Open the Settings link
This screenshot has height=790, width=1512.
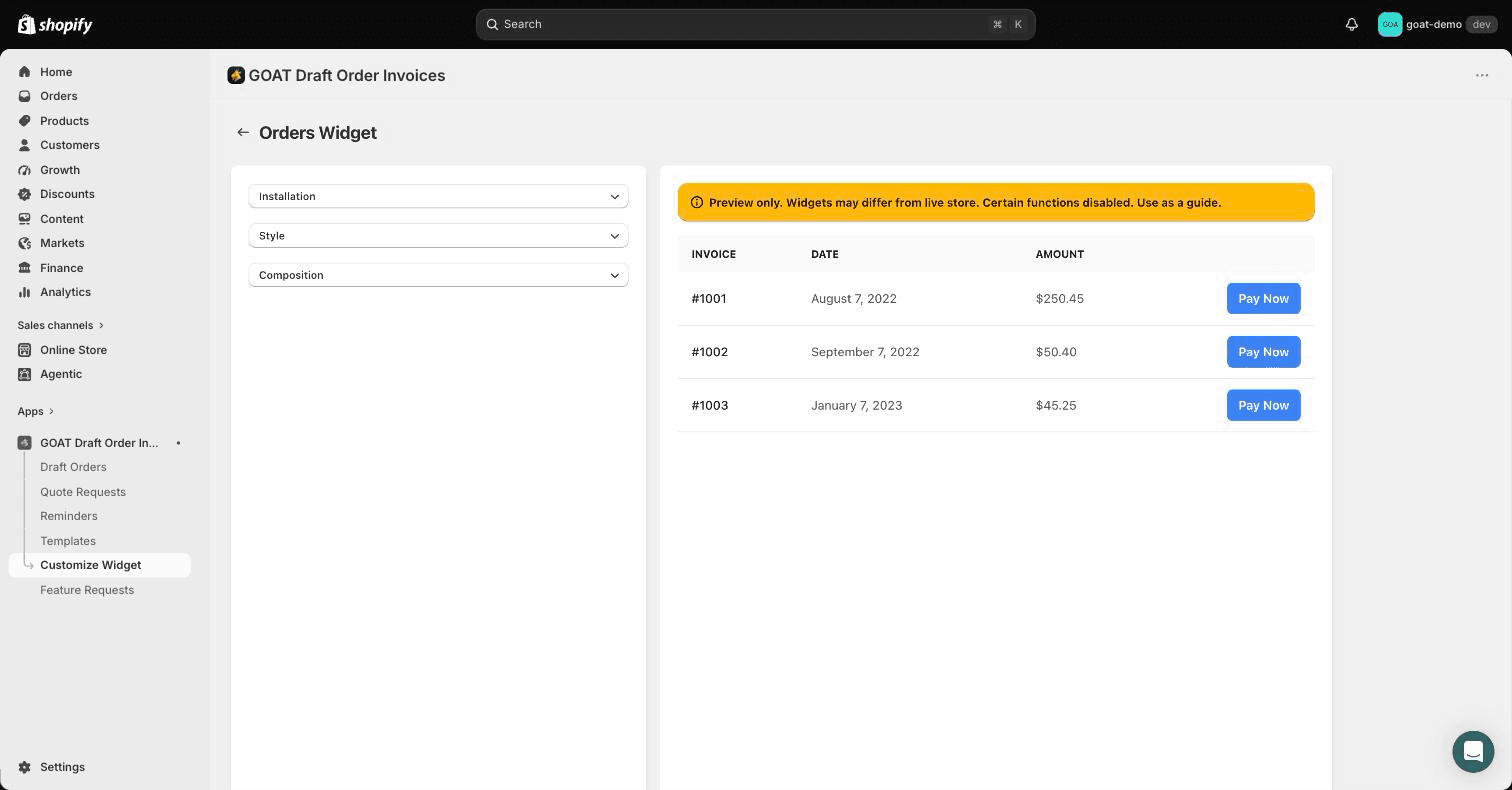click(62, 767)
